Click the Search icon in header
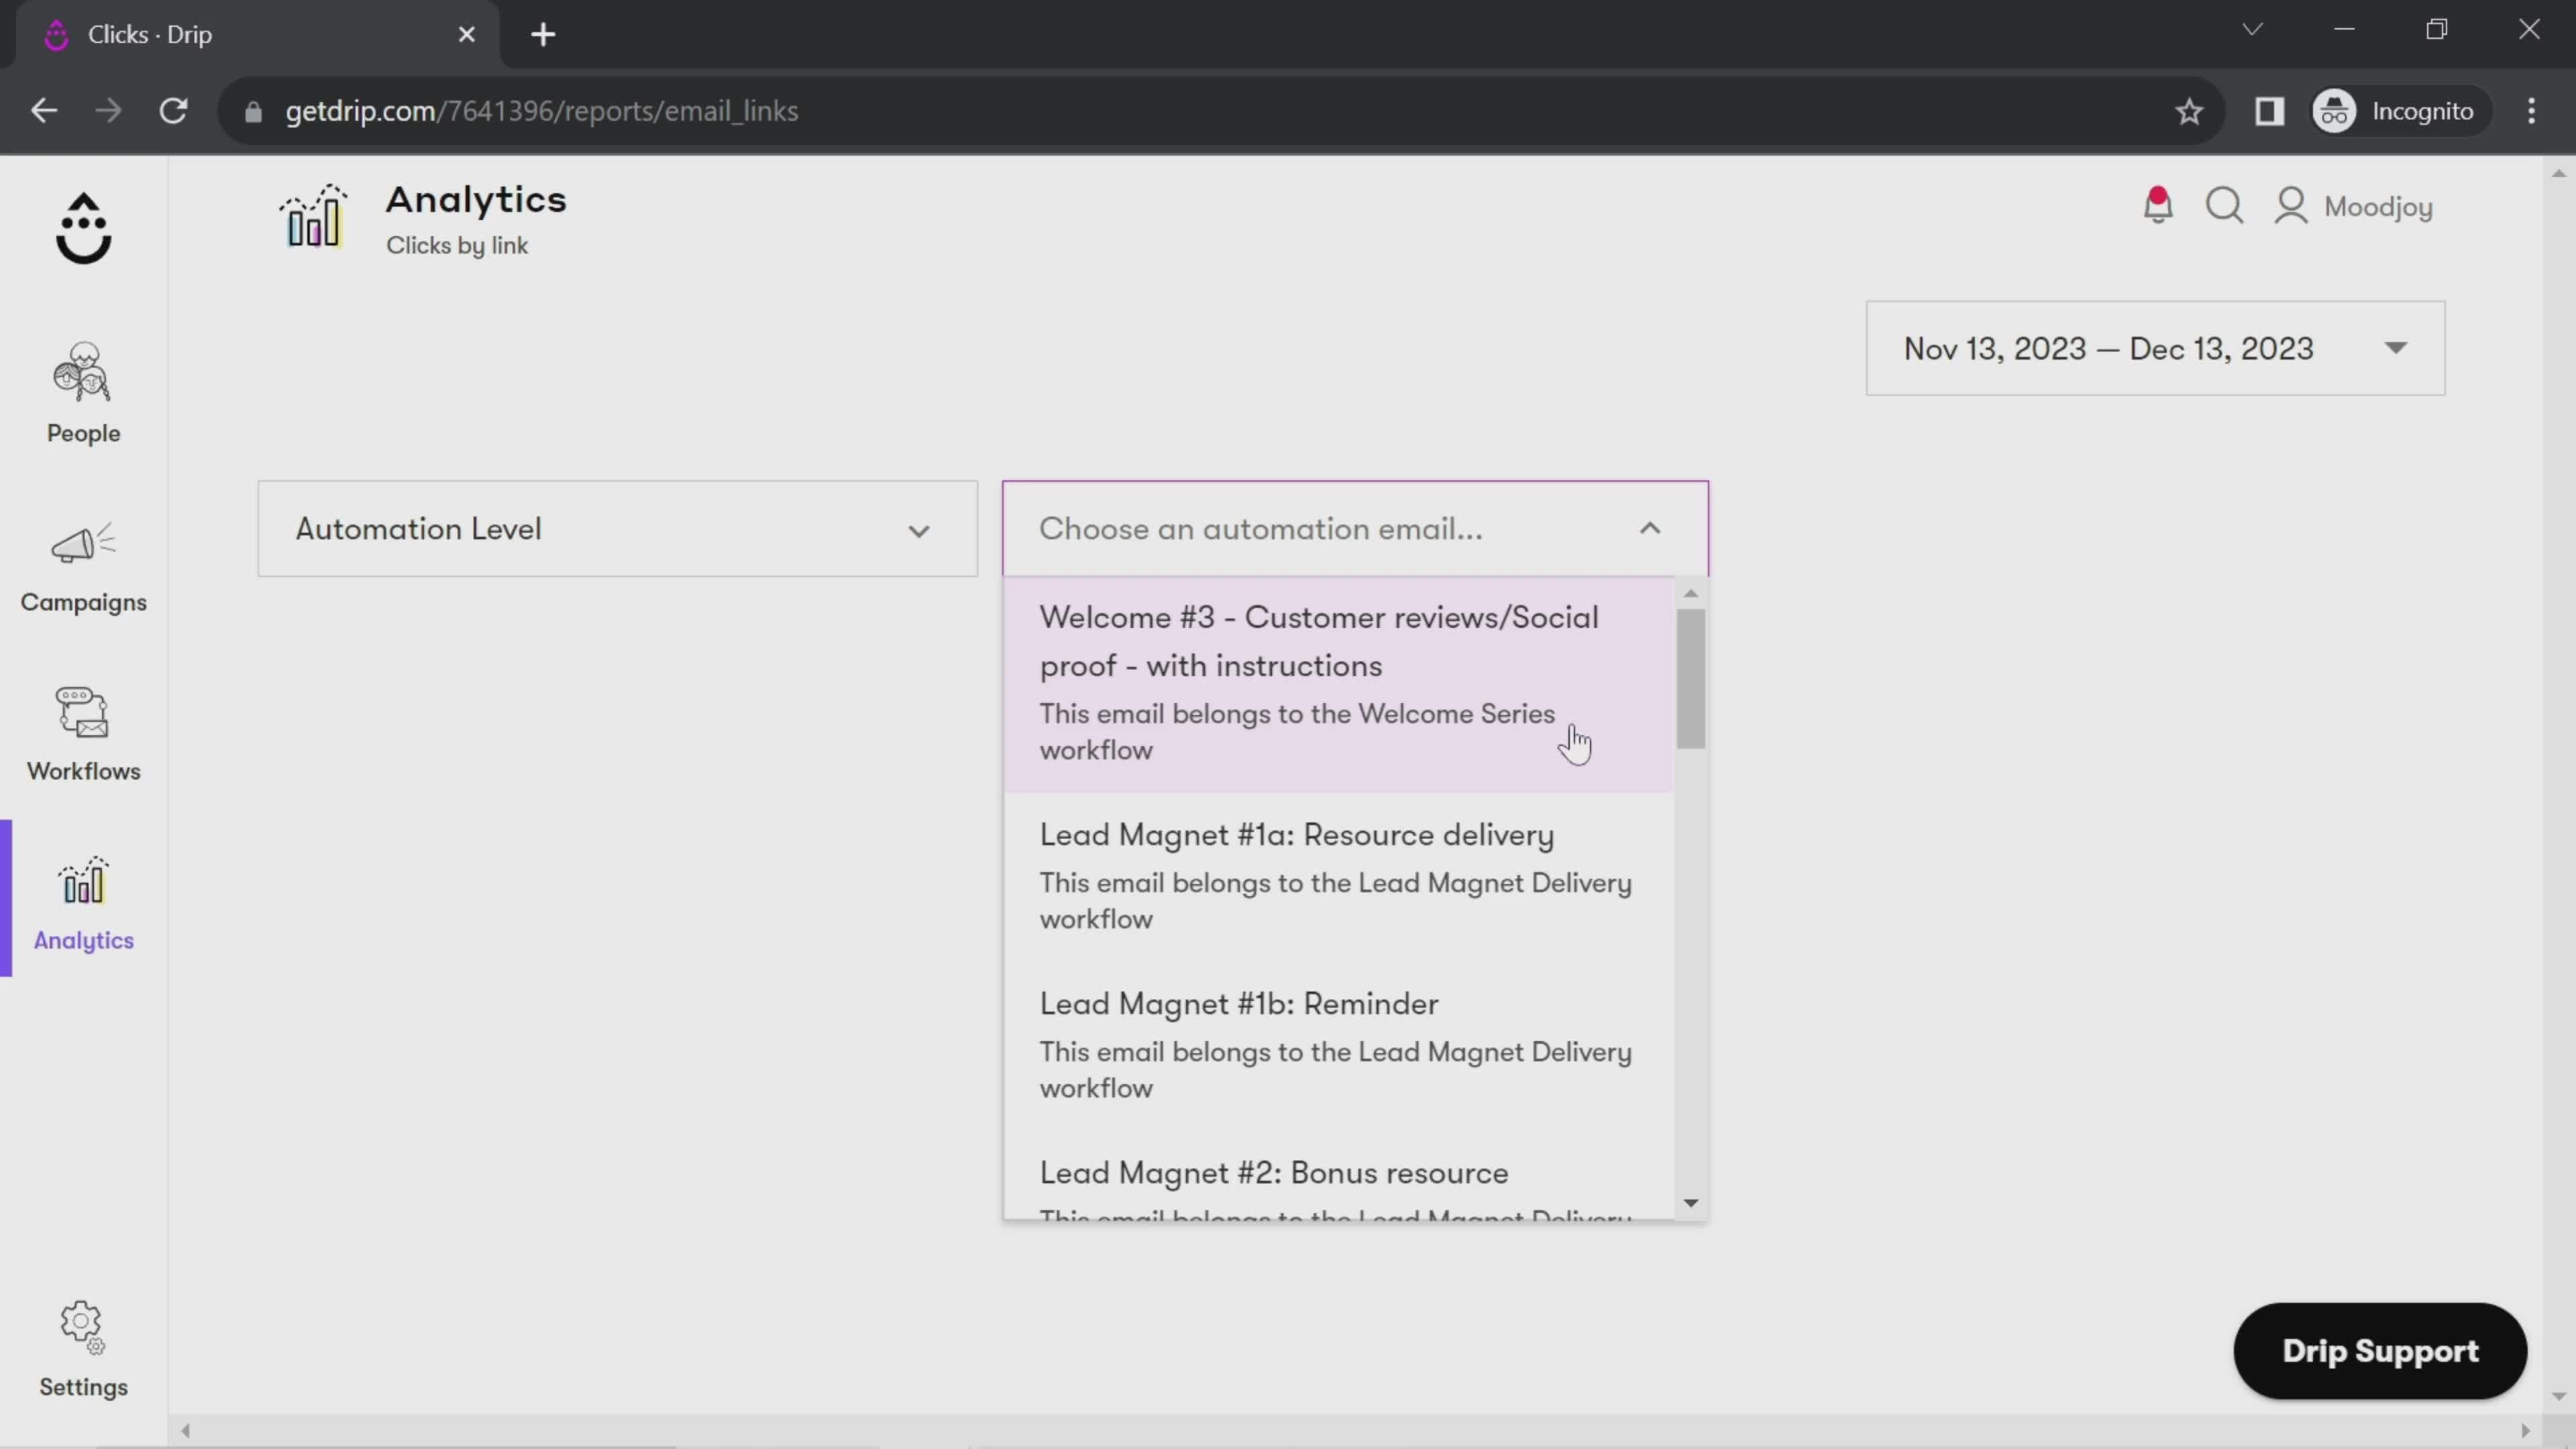 (2226, 205)
